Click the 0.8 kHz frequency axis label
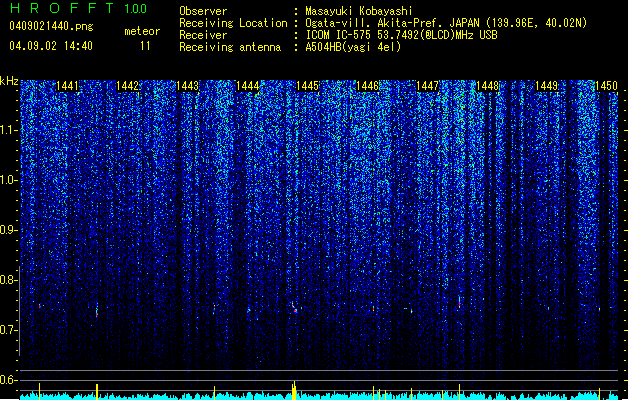The height and width of the screenshot is (400, 629). coord(9,280)
